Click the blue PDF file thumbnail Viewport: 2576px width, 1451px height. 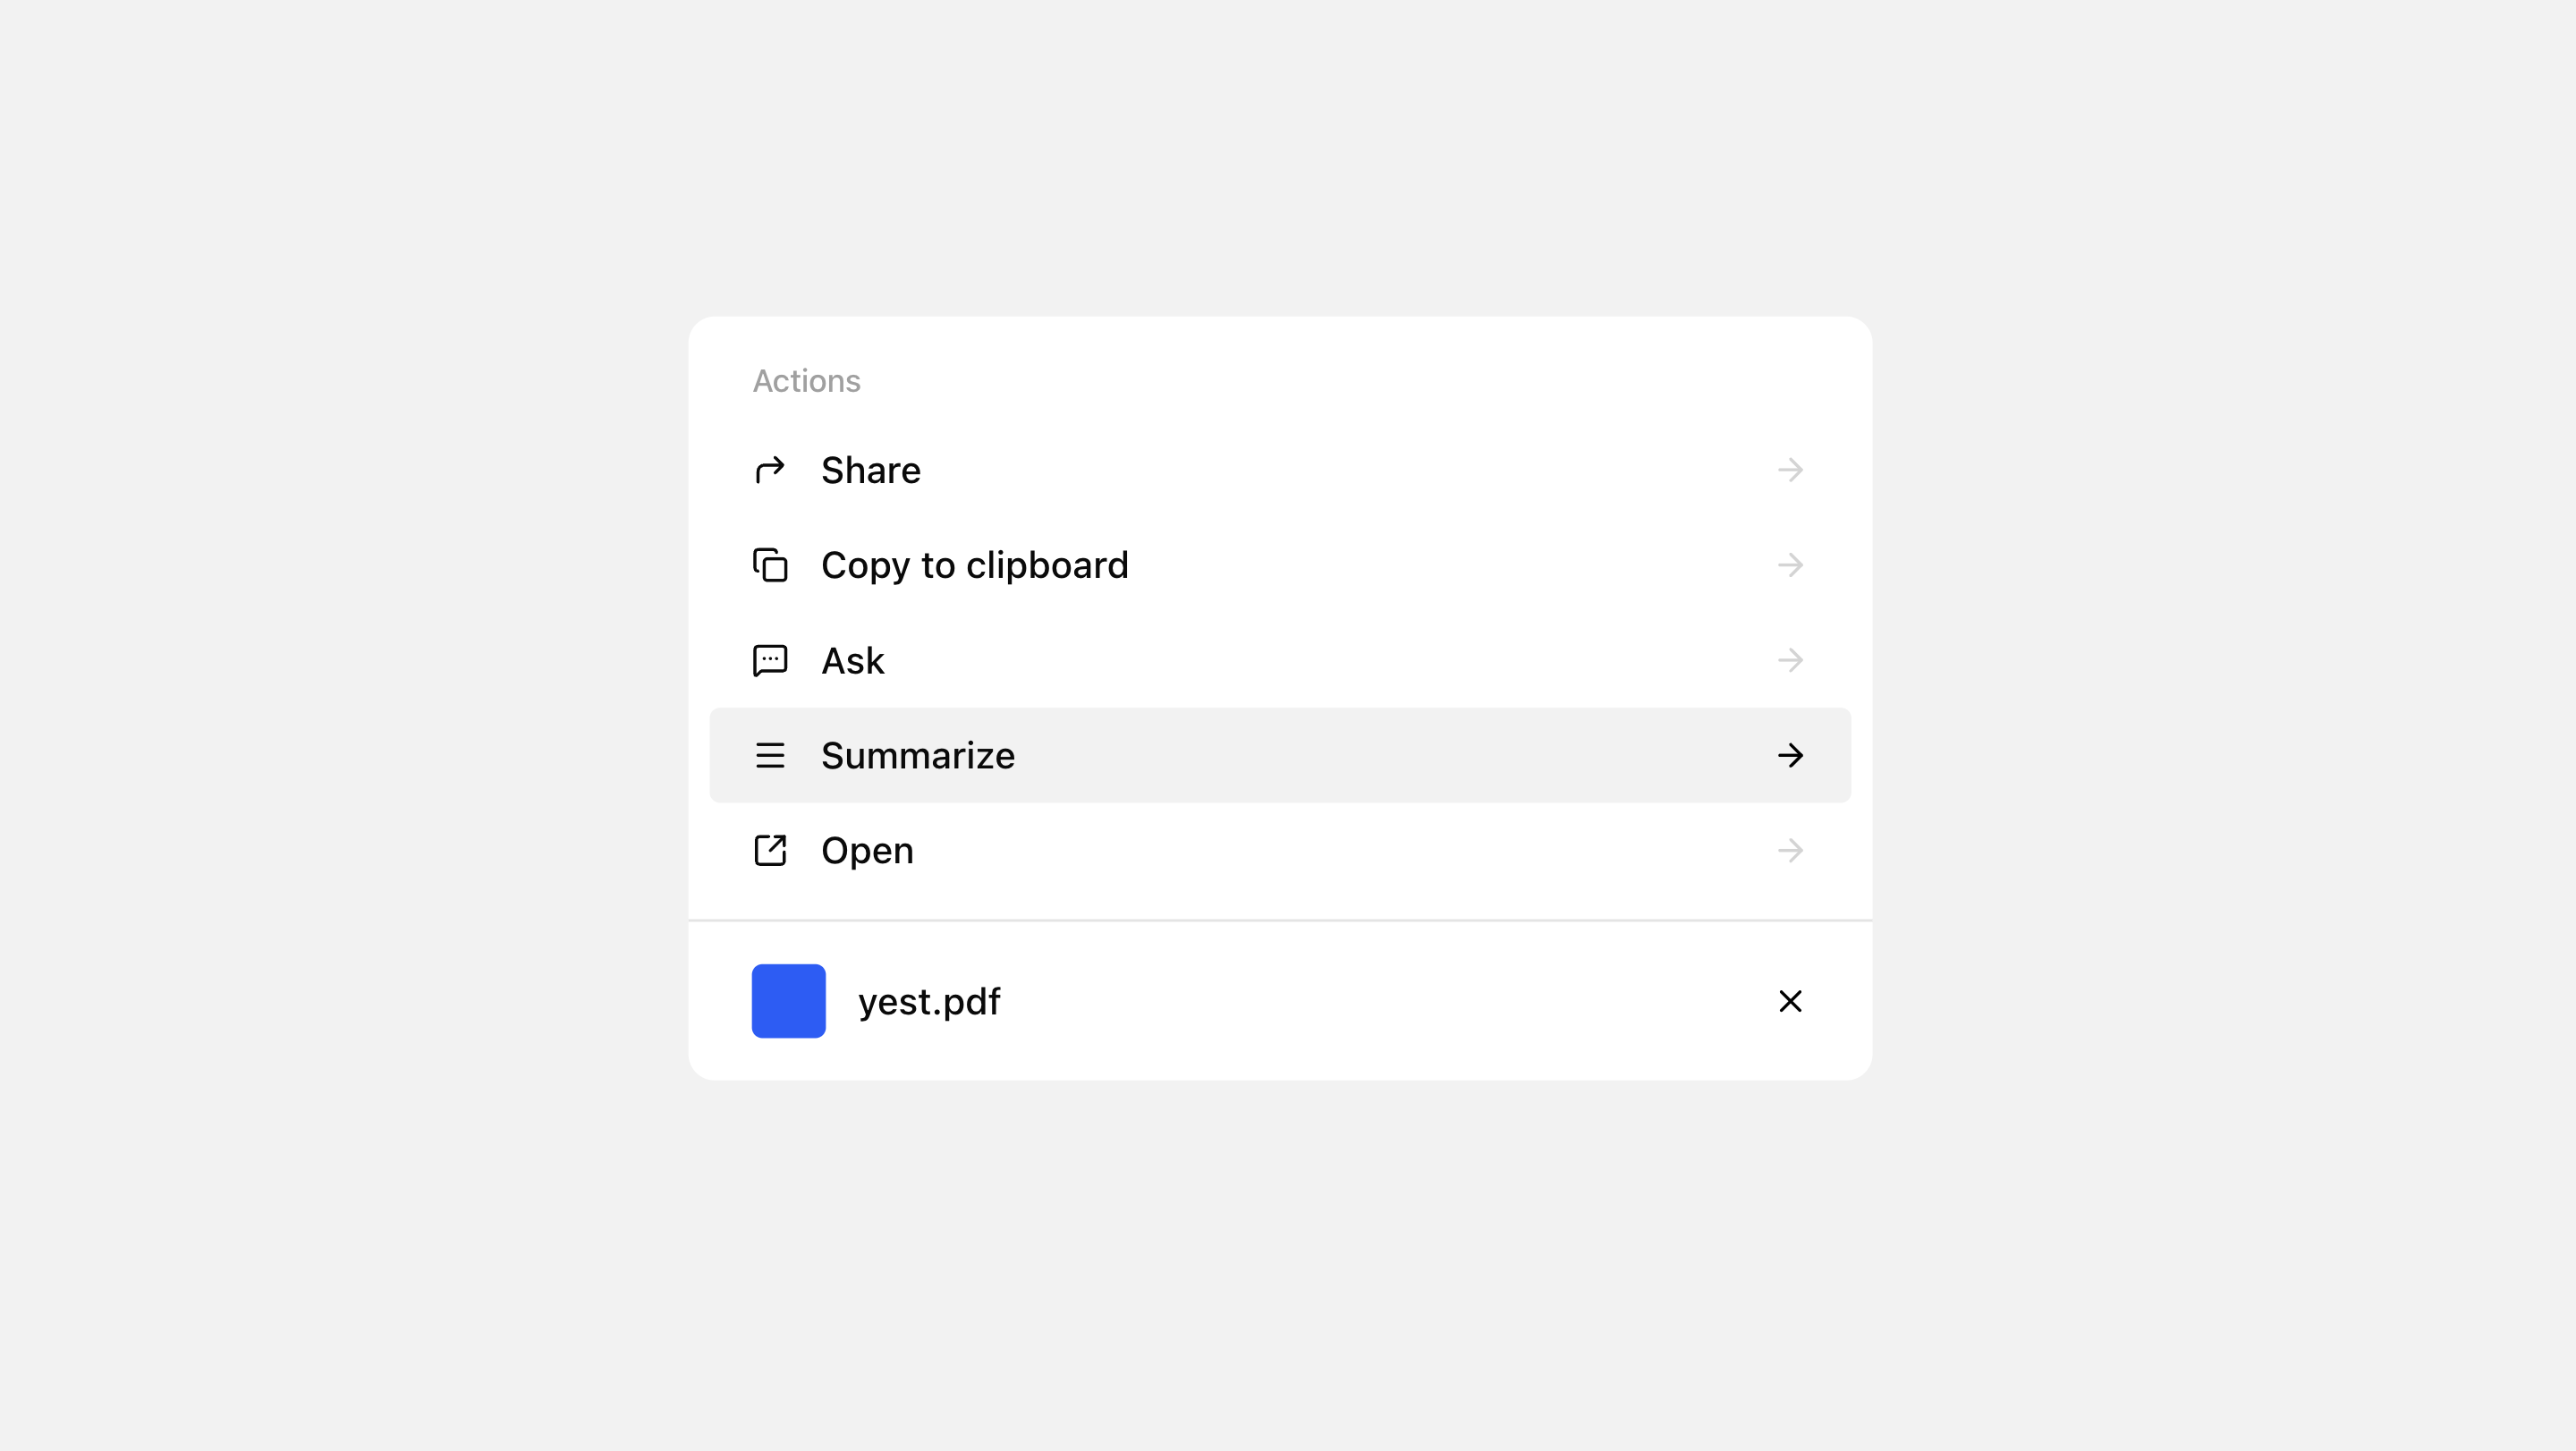click(788, 1001)
